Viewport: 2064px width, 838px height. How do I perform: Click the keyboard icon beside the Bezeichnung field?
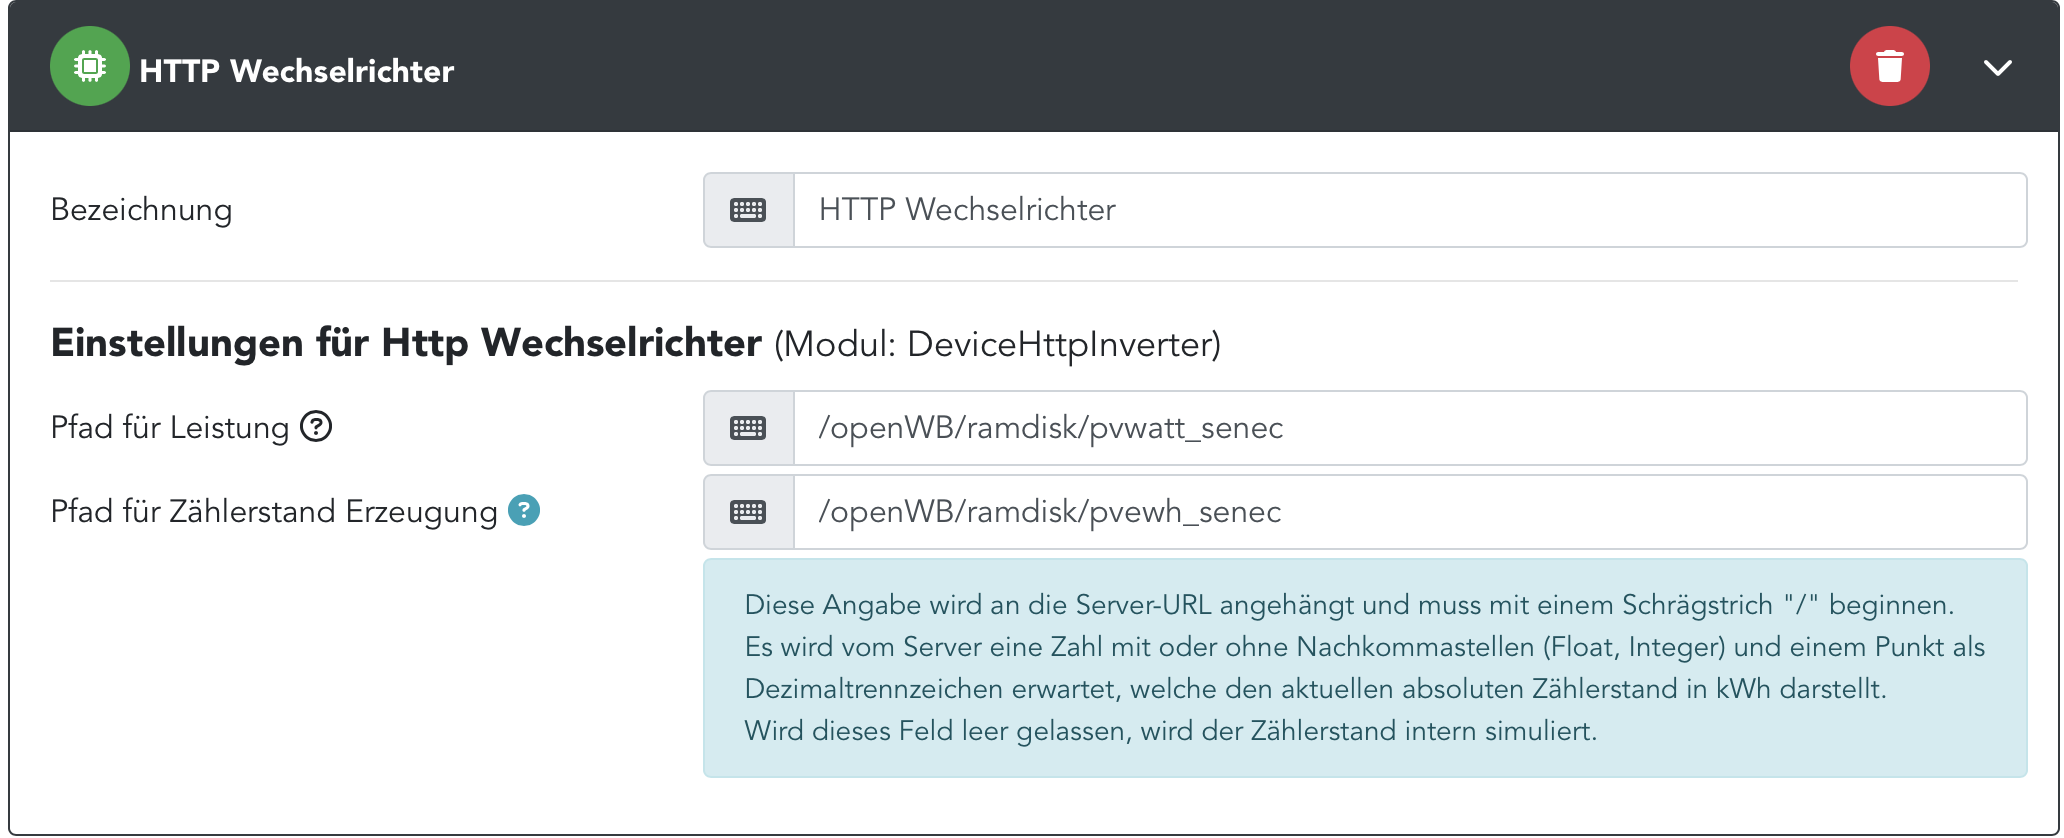[748, 210]
